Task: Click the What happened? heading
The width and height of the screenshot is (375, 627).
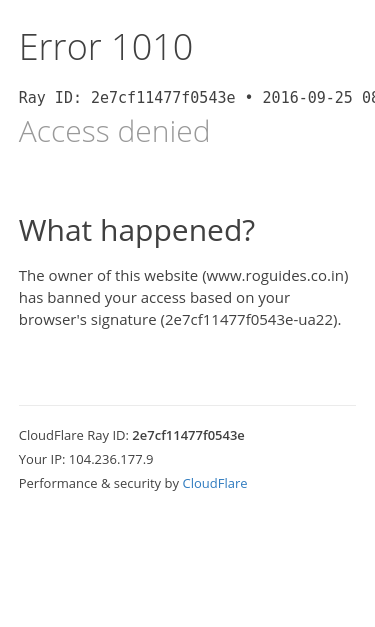Action: [x=137, y=231]
